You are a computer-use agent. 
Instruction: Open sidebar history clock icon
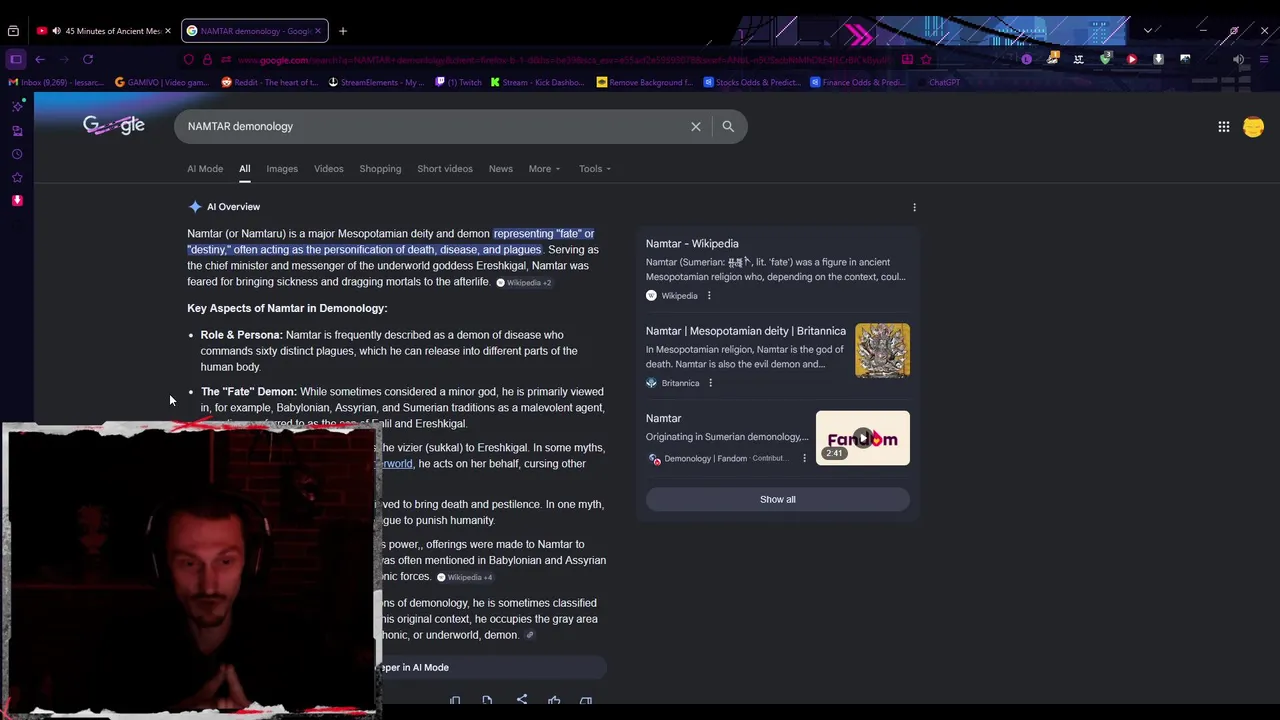point(17,154)
